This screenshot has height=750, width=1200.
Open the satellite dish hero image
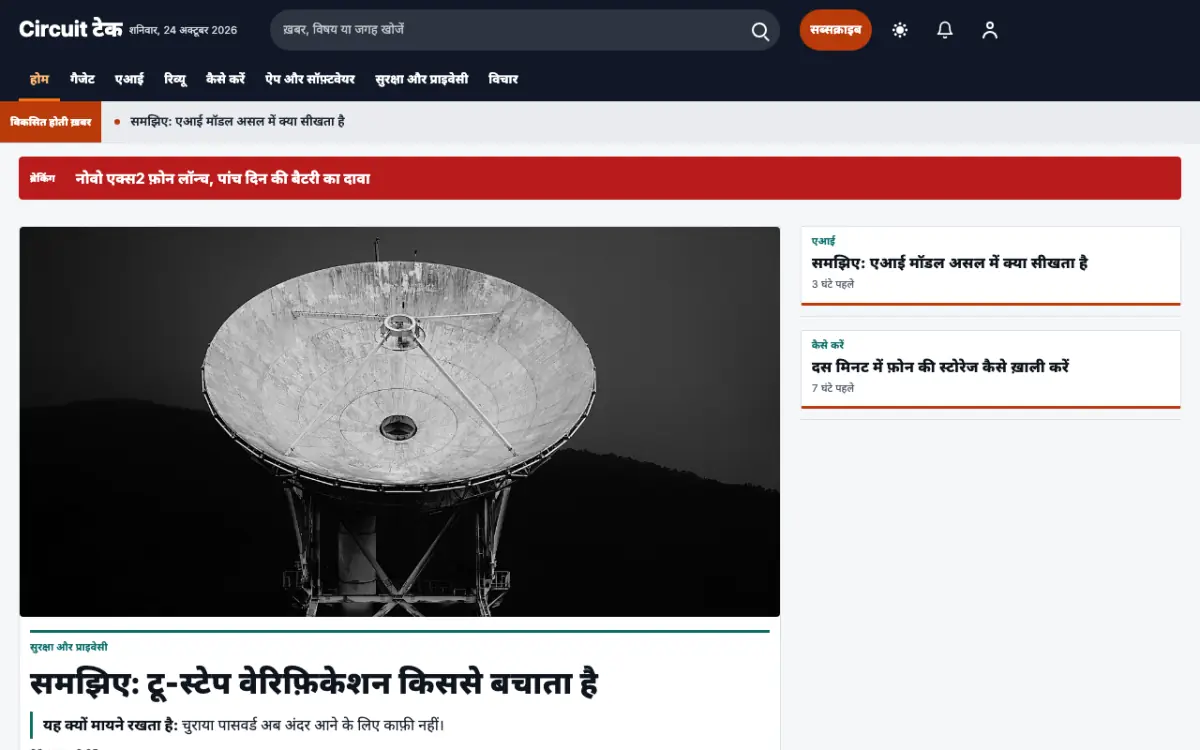click(x=400, y=422)
